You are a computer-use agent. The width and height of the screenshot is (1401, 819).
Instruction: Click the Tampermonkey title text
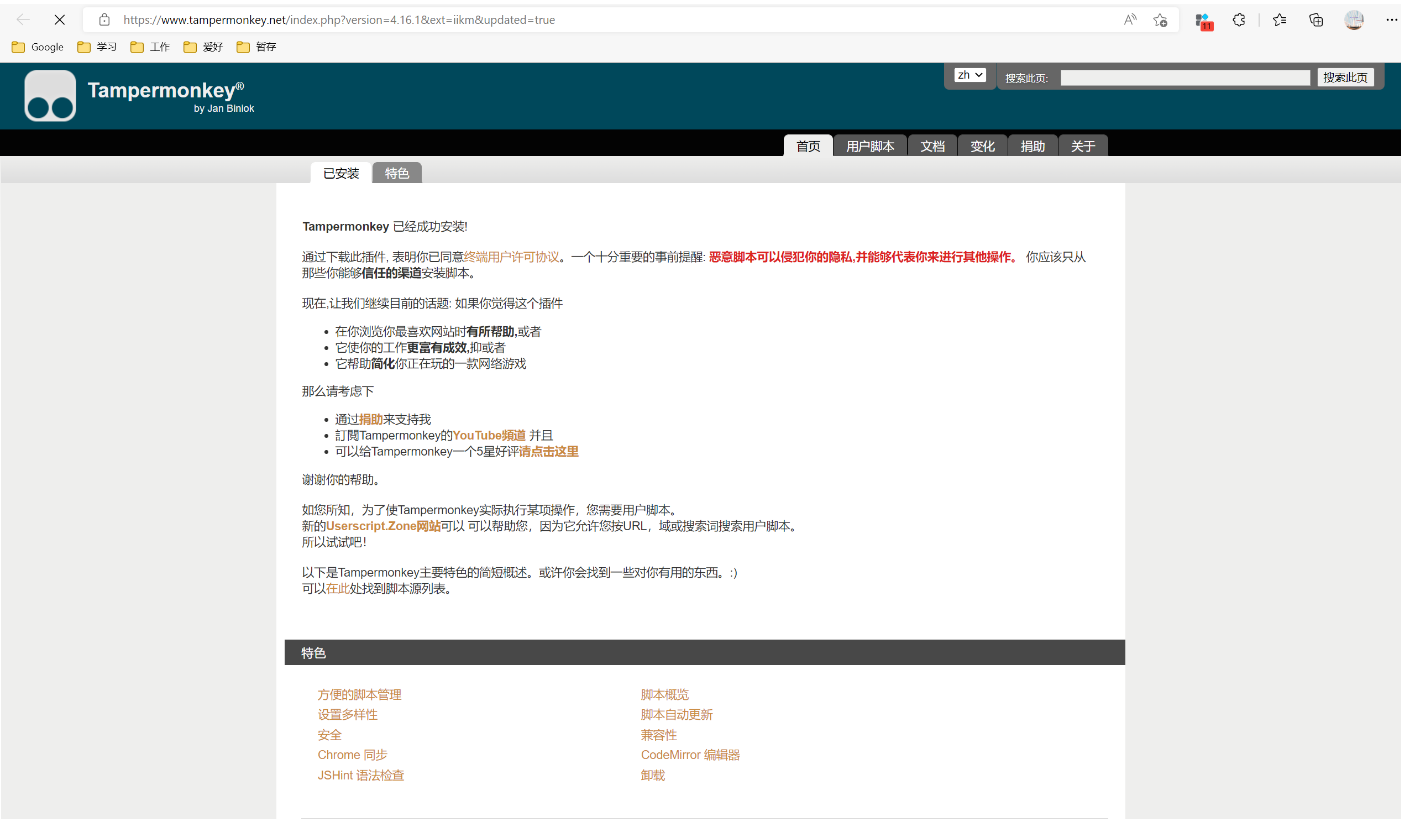point(166,90)
